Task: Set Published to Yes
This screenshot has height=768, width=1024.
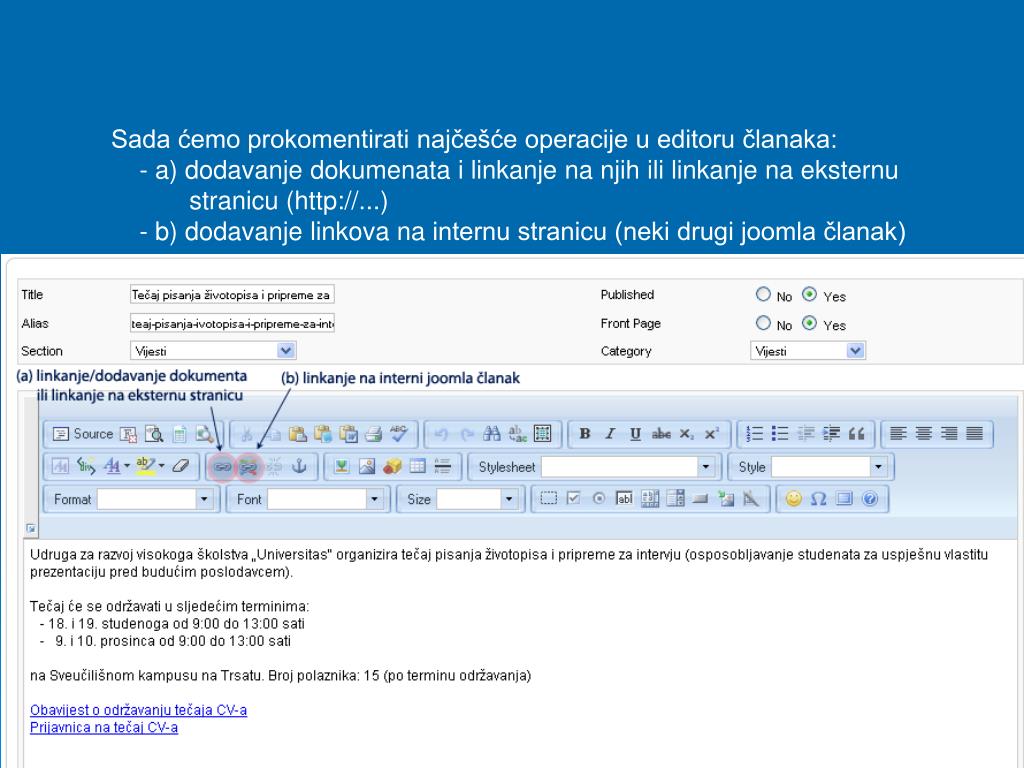Action: click(809, 295)
